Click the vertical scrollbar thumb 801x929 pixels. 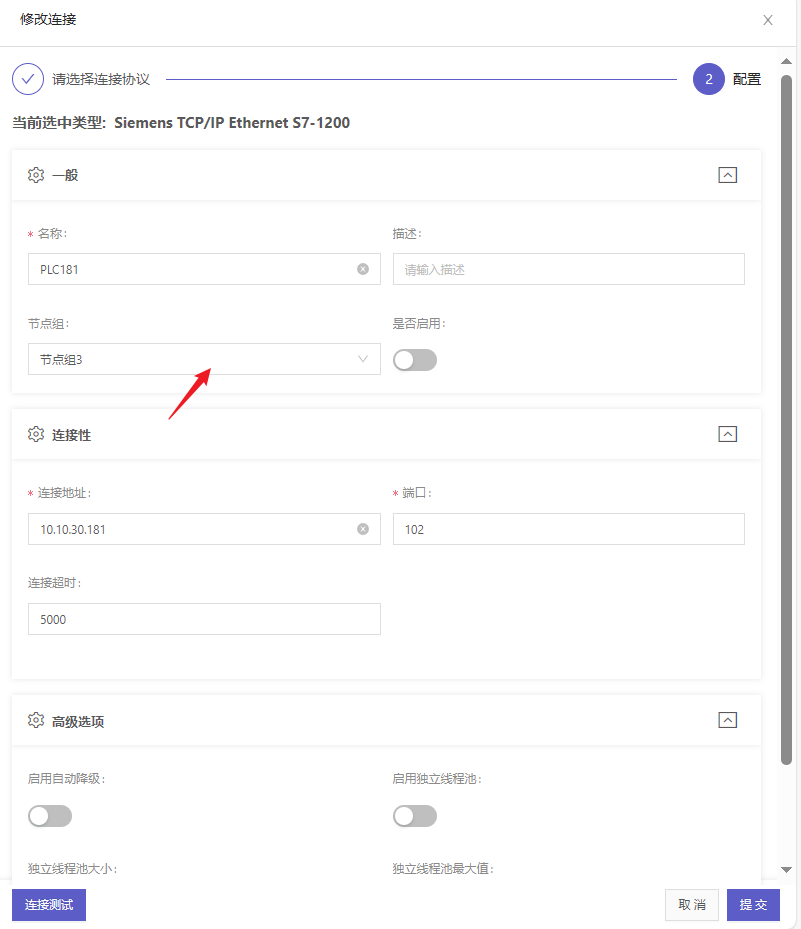coord(786,419)
